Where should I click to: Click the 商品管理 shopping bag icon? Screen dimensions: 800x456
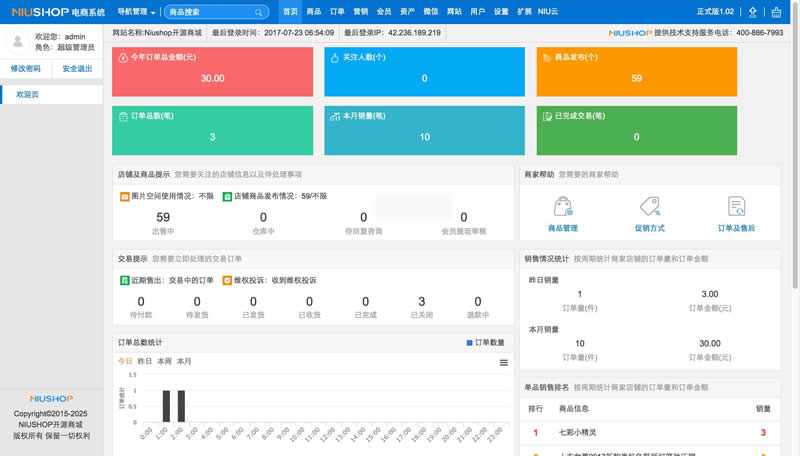point(562,207)
